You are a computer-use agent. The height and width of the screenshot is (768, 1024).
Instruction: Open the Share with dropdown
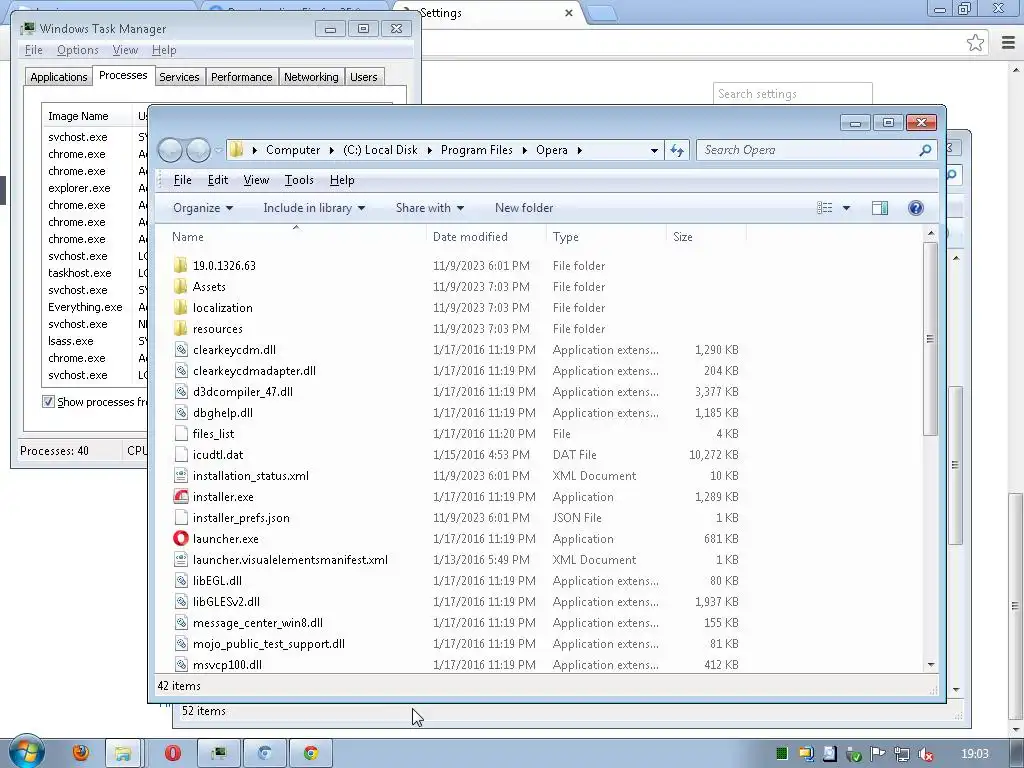[x=430, y=208]
